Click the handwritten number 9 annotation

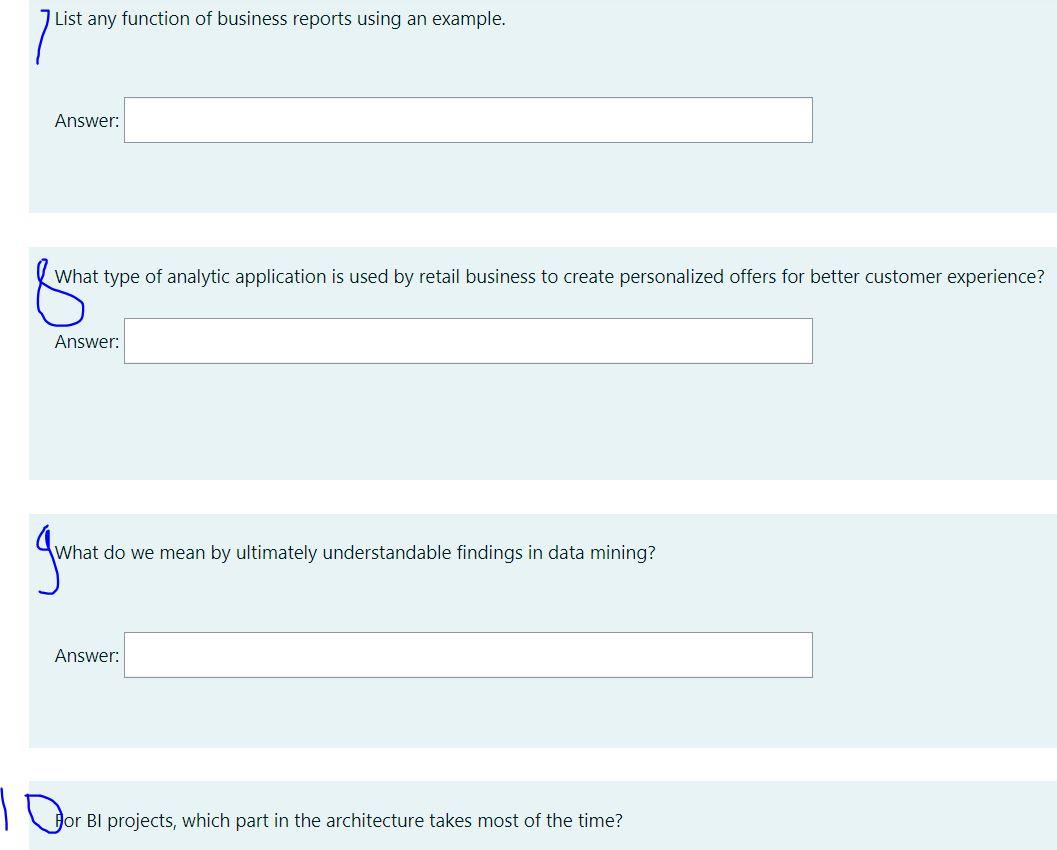pyautogui.click(x=45, y=560)
